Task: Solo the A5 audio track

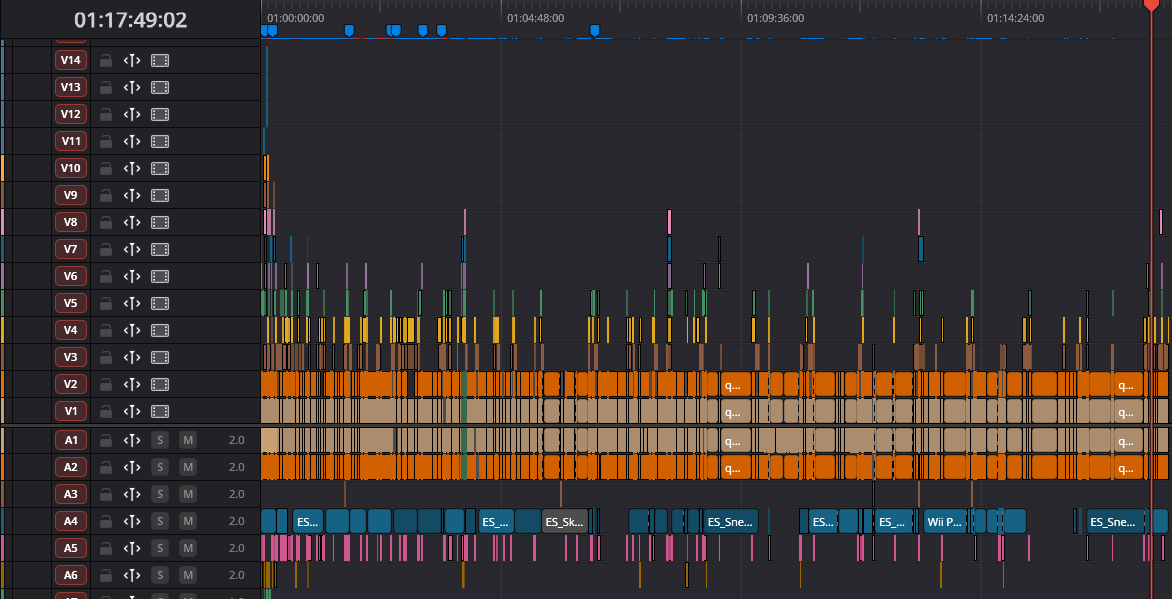Action: coord(159,548)
